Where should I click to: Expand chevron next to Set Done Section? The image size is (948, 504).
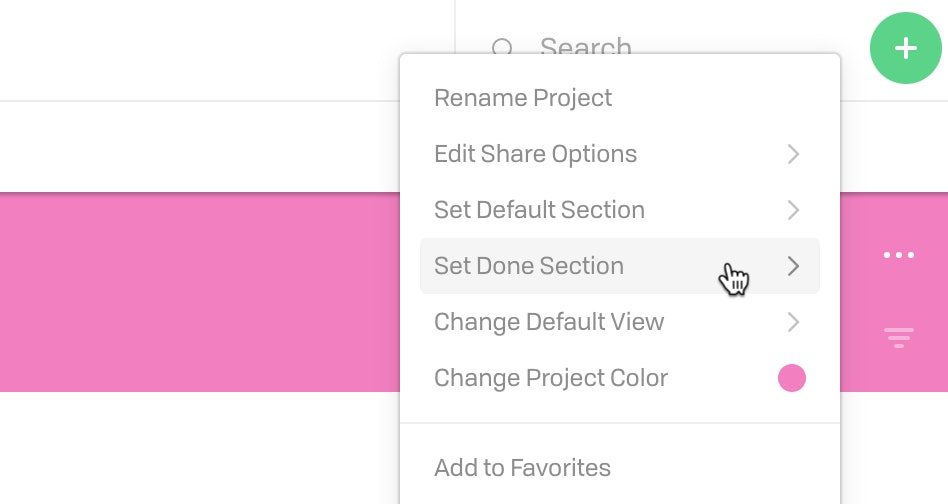[x=793, y=266]
